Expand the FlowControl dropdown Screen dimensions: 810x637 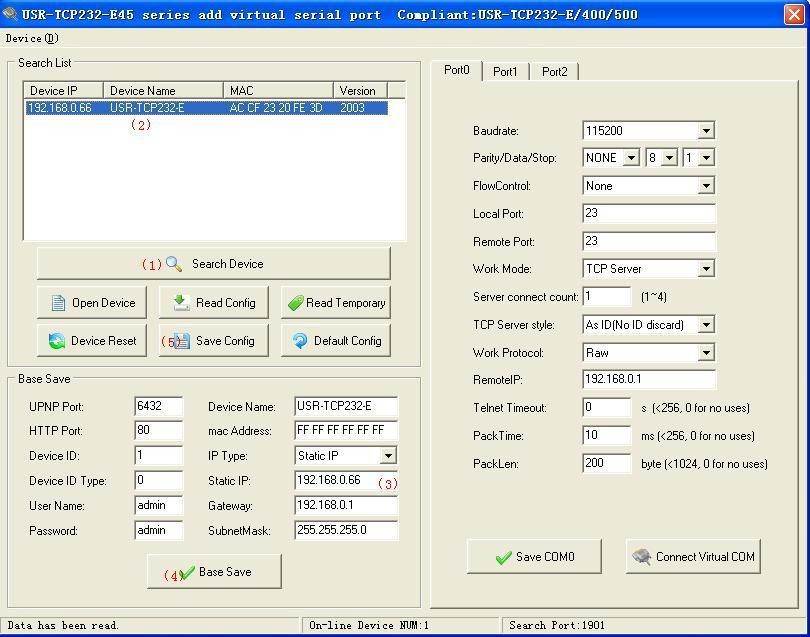coord(706,185)
